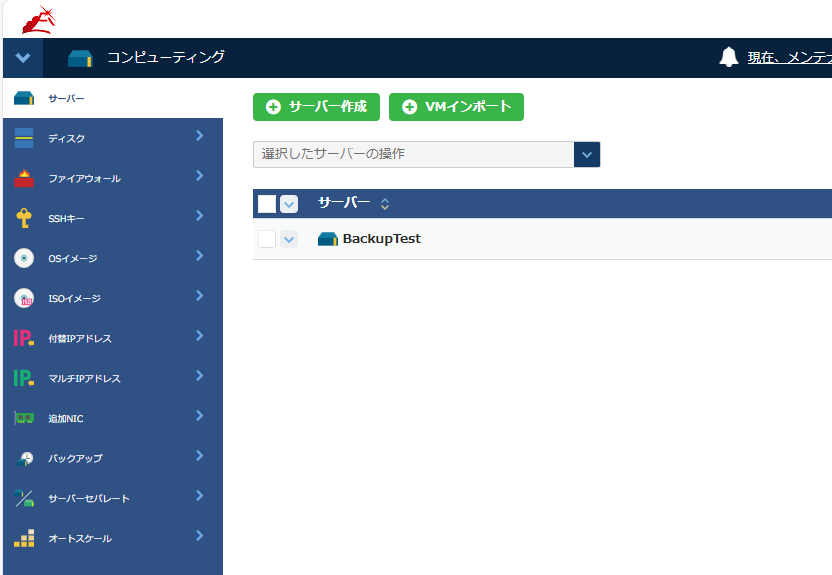Click the backup icon in sidebar
This screenshot has height=575, width=832.
[24, 458]
